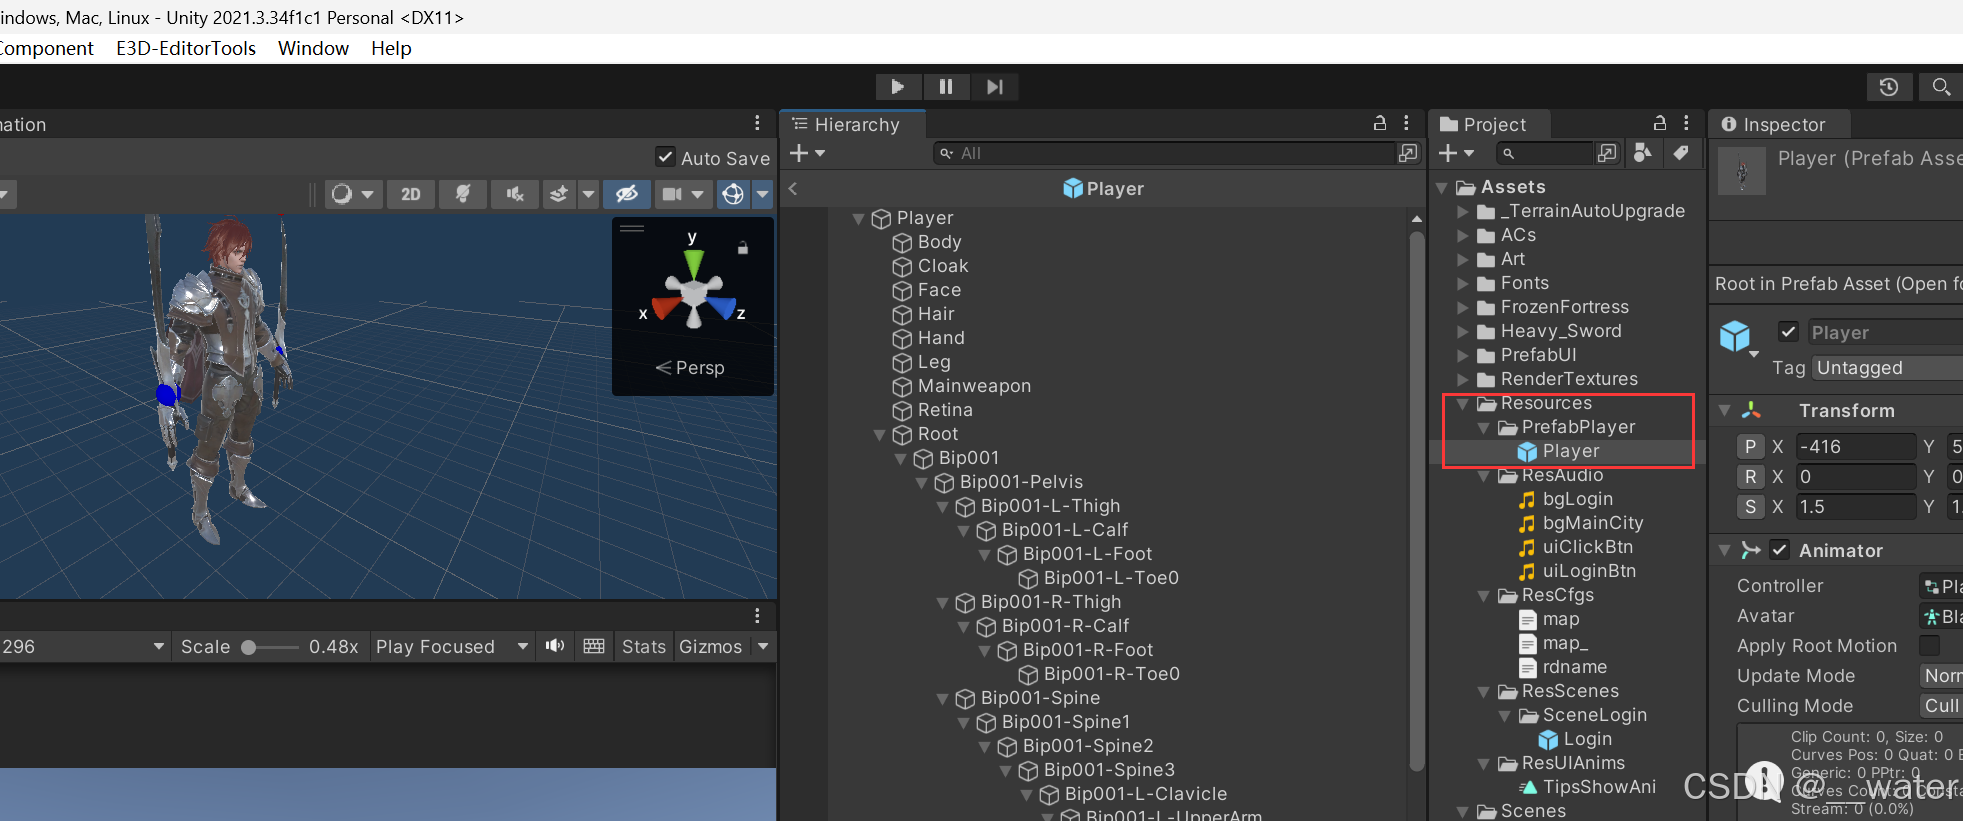Click the Search by Label tag icon
This screenshot has width=1963, height=821.
tap(1680, 153)
